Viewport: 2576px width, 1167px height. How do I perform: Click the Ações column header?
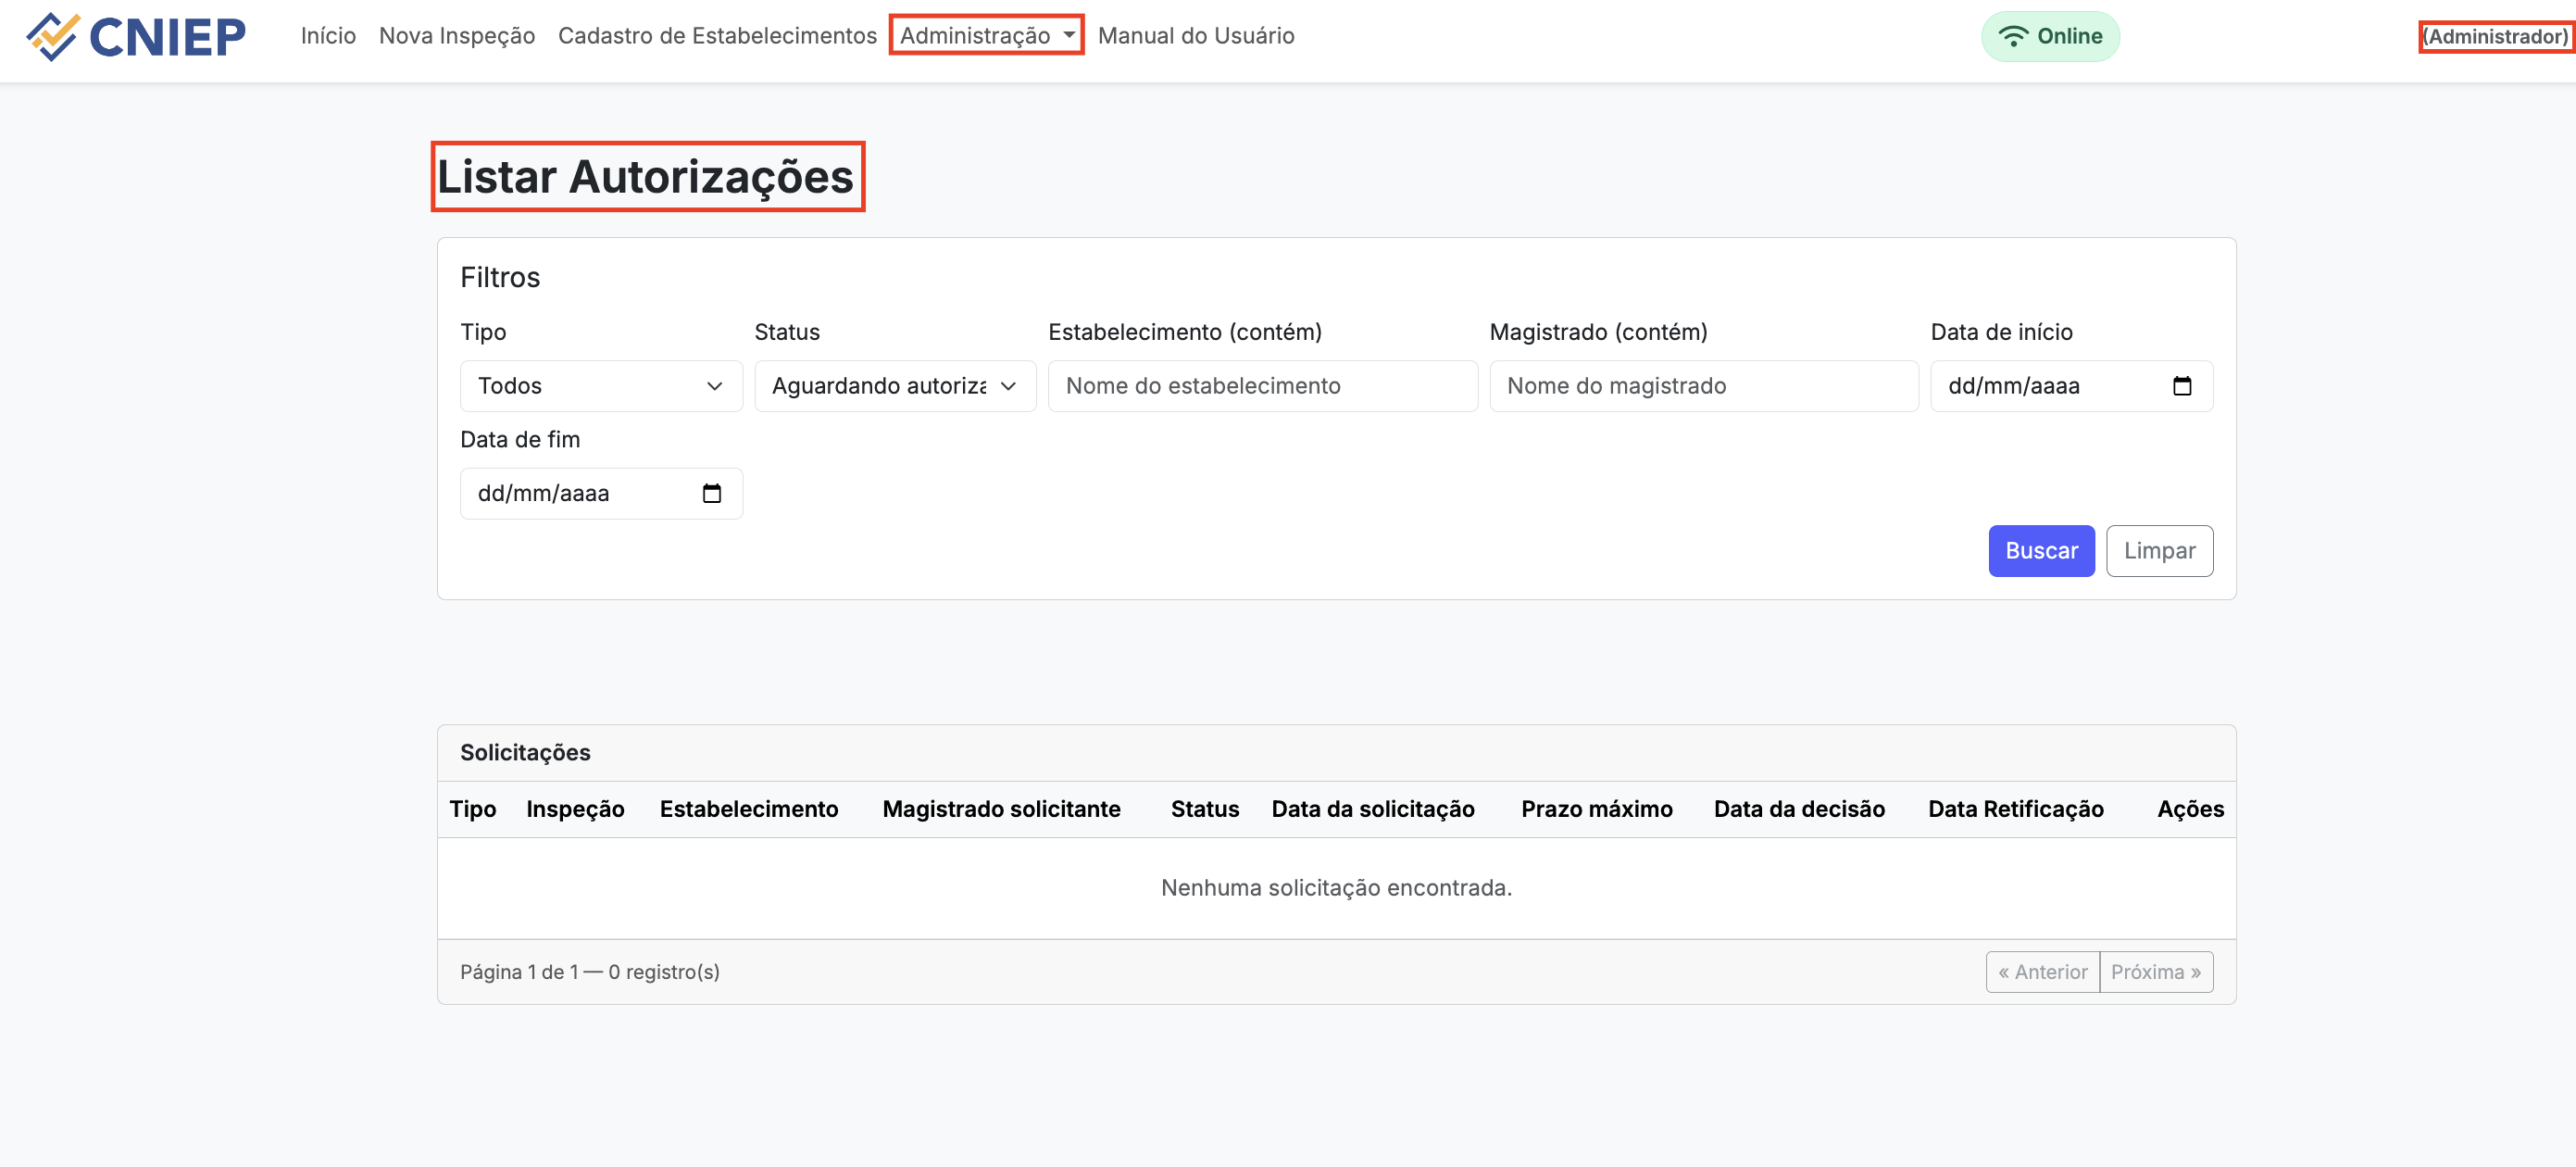2190,809
